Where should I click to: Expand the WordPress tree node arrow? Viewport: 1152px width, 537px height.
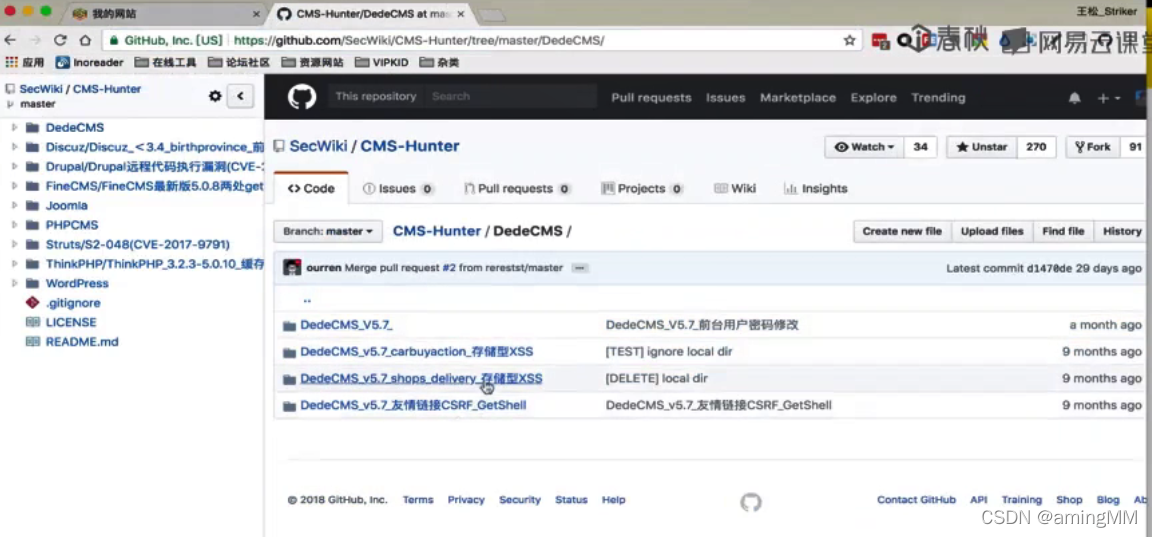click(x=15, y=283)
